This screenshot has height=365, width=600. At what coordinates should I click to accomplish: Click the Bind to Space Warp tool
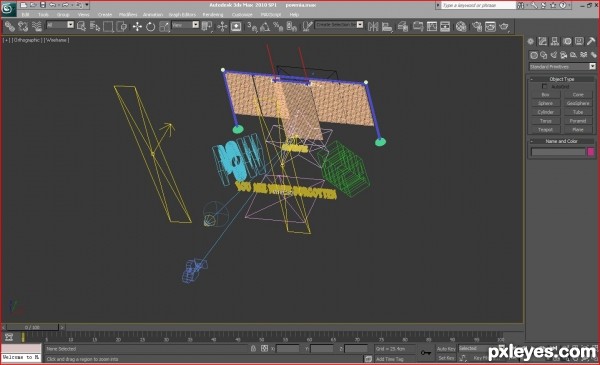(36, 26)
